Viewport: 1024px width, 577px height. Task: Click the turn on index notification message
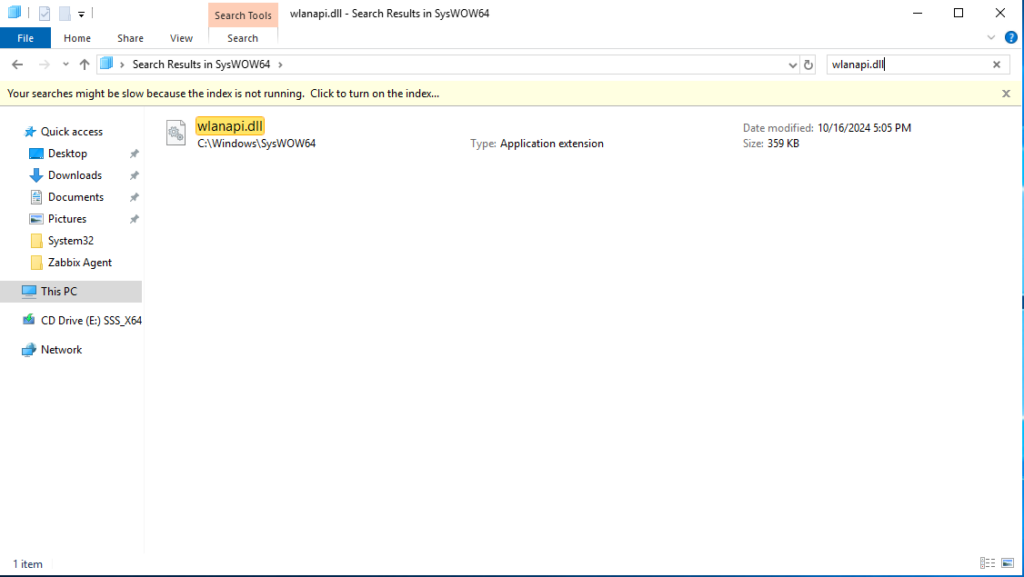pyautogui.click(x=223, y=93)
